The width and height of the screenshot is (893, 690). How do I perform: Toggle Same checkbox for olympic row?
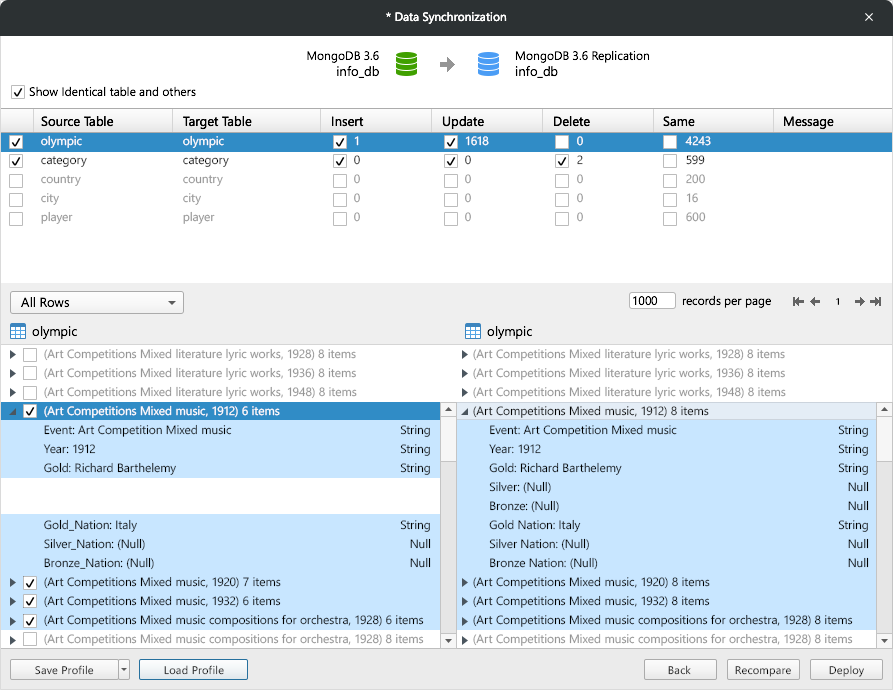(670, 142)
